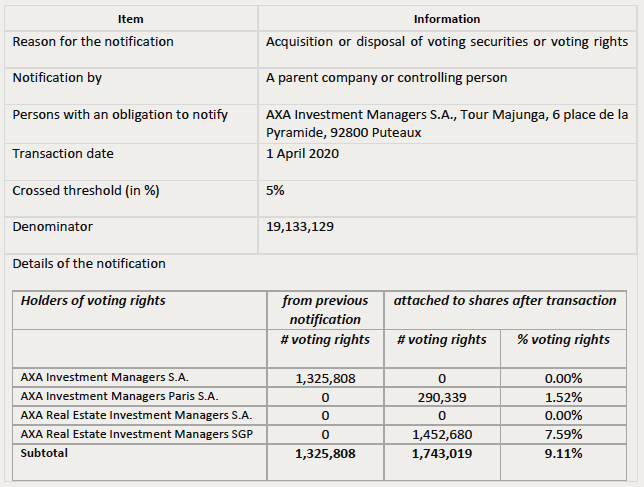Click the transaction date value '1 April 2020'
This screenshot has height=487, width=644.
(302, 154)
